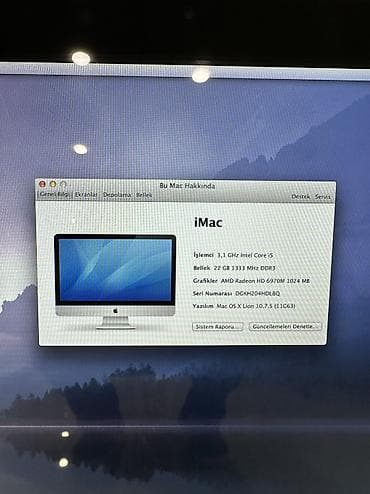Open the Genel Bilgi tab
The width and height of the screenshot is (370, 494).
tap(55, 195)
